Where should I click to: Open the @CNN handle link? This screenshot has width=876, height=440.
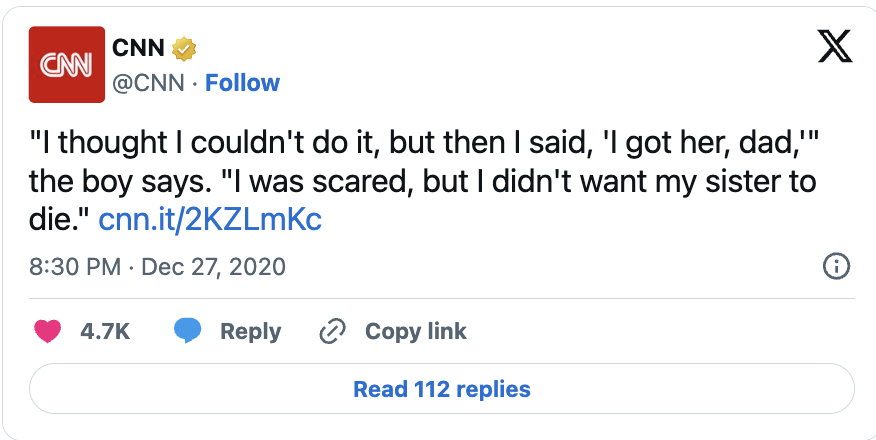(x=149, y=83)
